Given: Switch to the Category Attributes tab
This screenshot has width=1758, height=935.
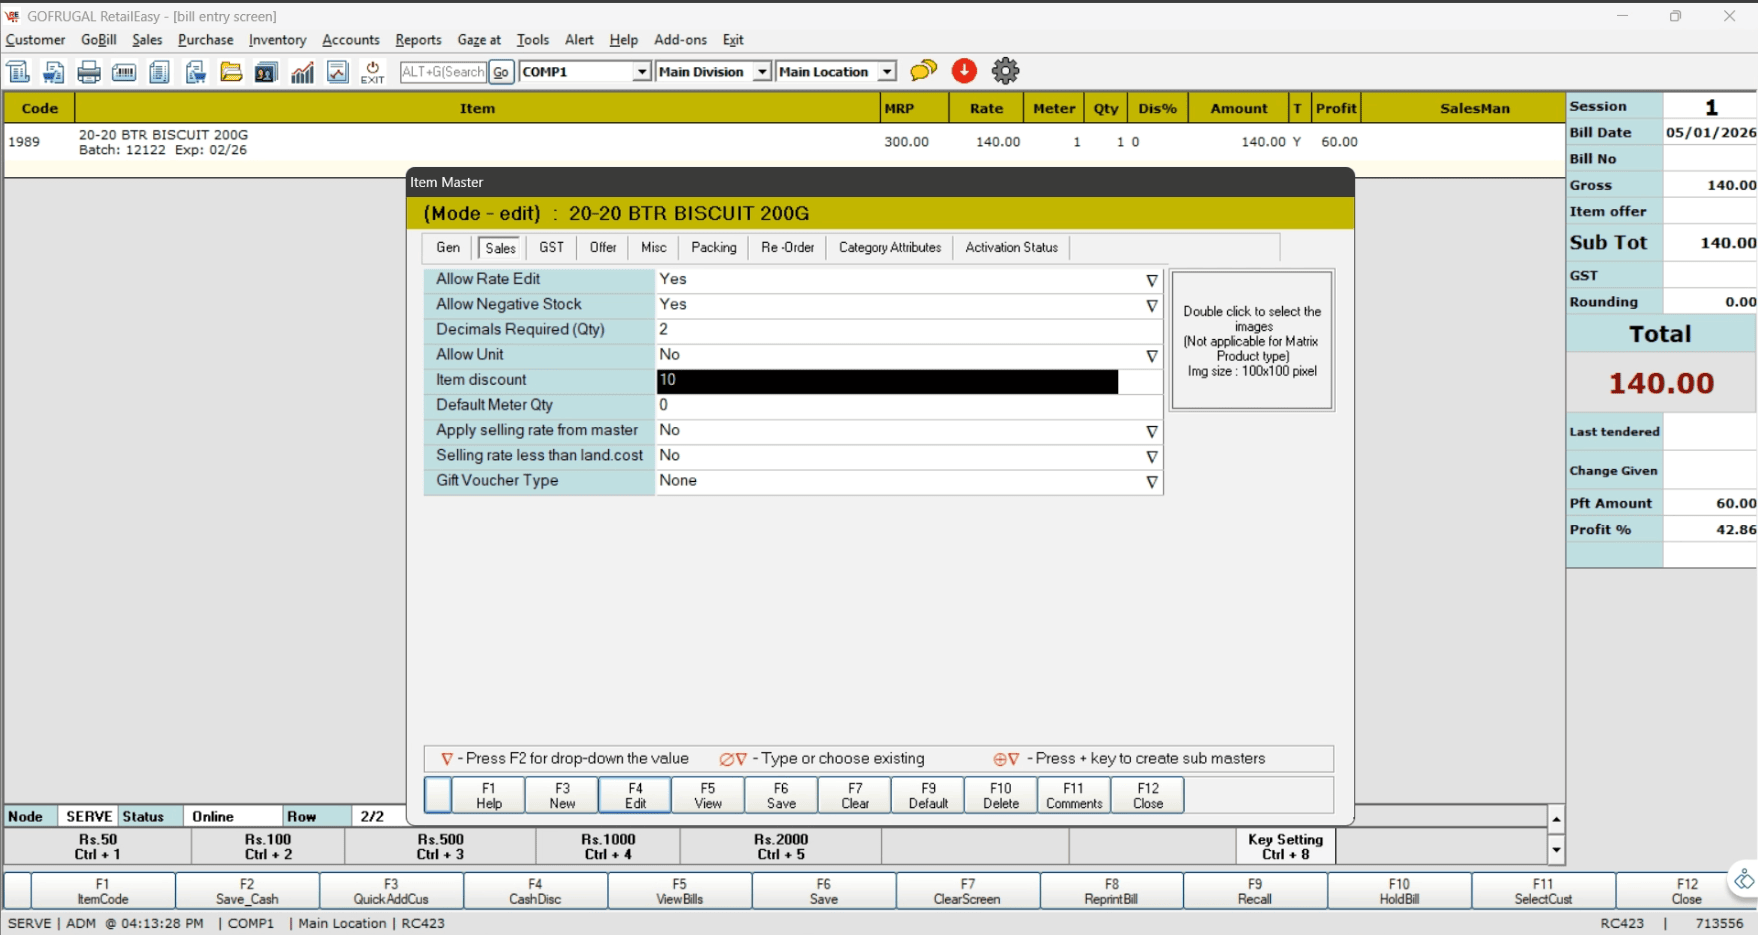Looking at the screenshot, I should [x=890, y=247].
